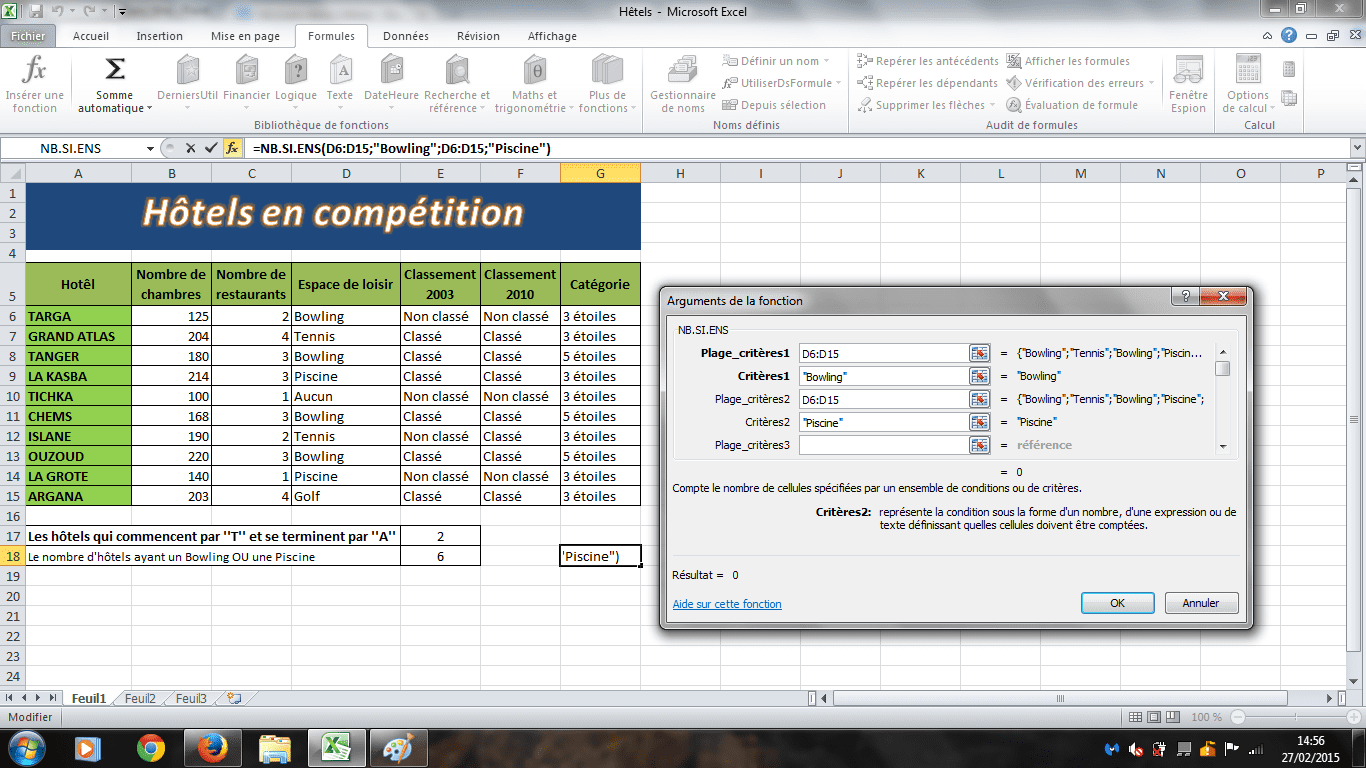
Task: Open the Aide sur cette fonction link
Action: click(727, 604)
